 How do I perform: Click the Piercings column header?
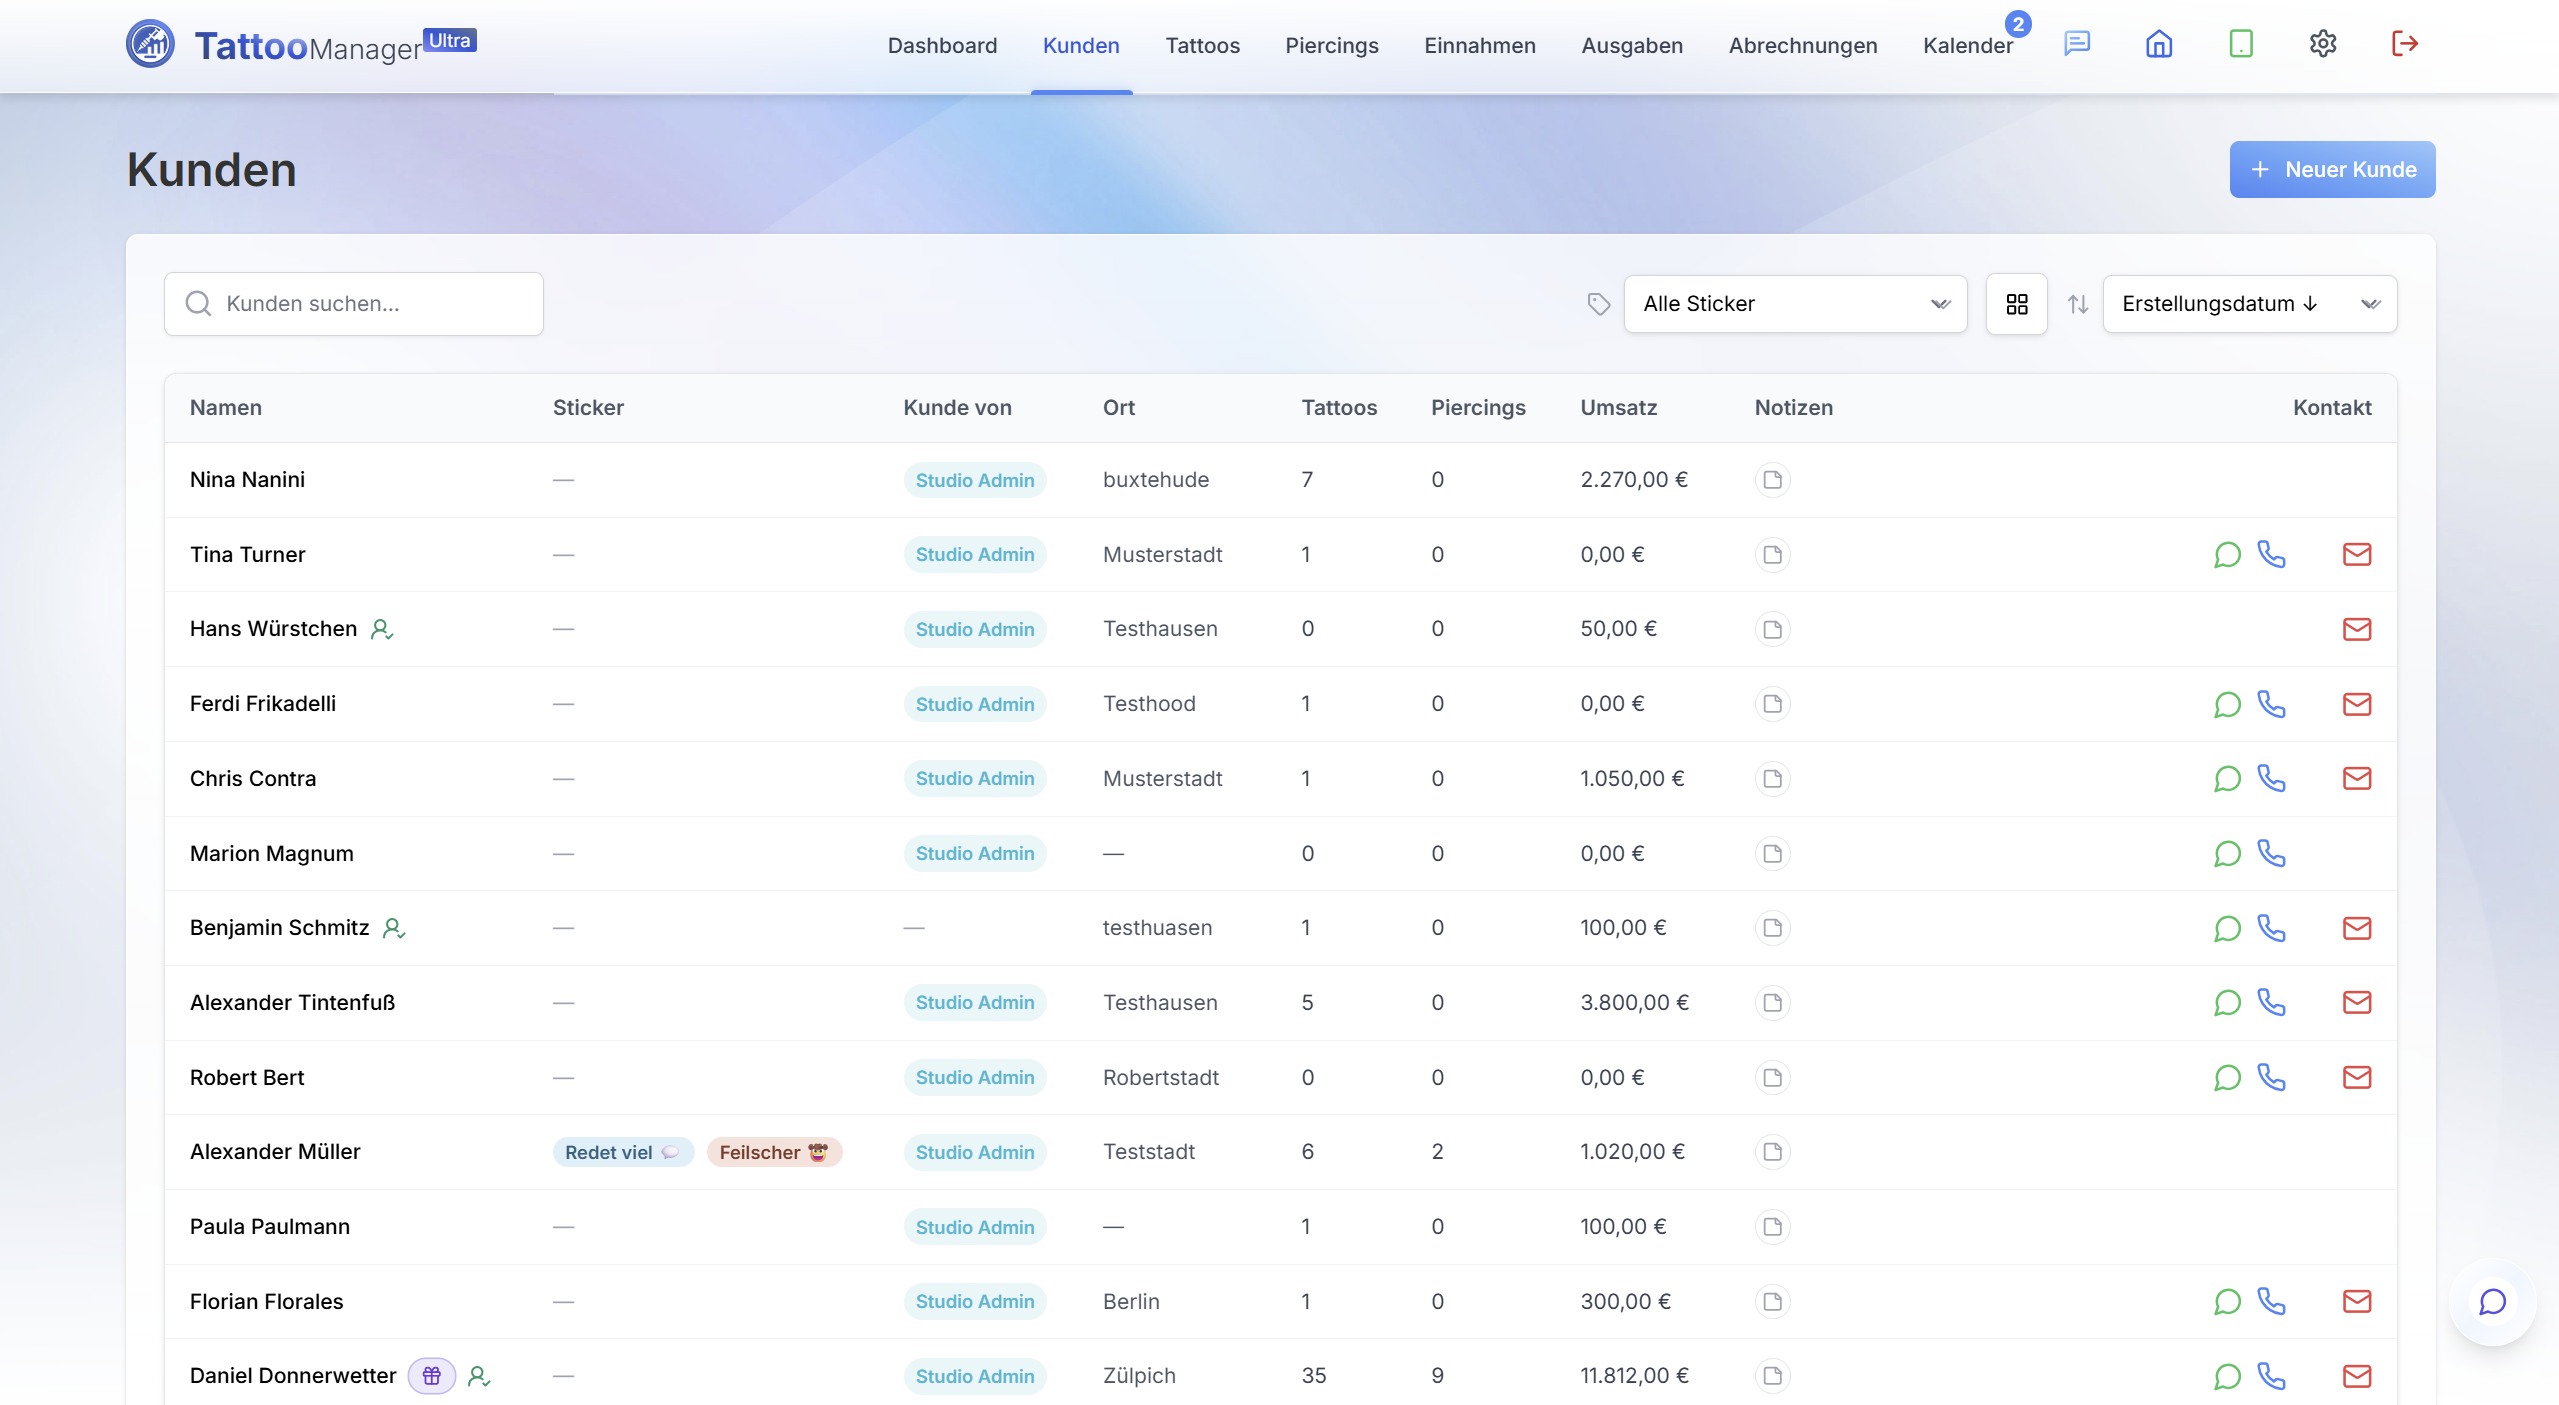[x=1478, y=408]
